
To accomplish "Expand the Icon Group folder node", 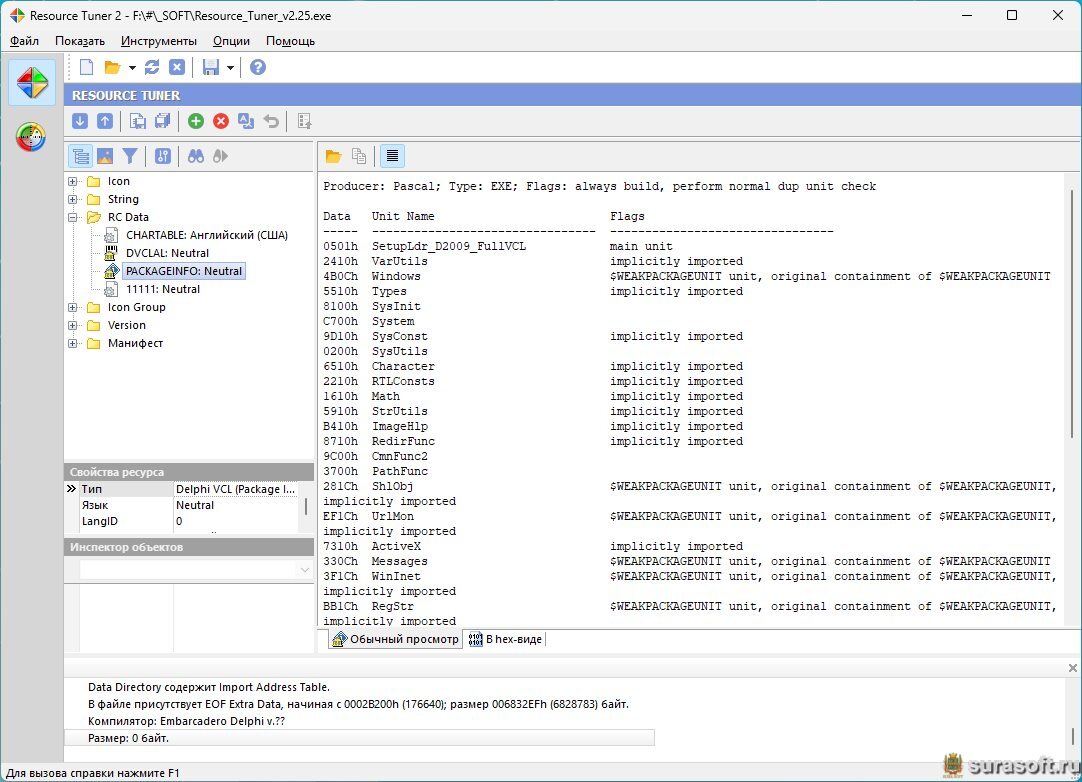I will click(72, 307).
